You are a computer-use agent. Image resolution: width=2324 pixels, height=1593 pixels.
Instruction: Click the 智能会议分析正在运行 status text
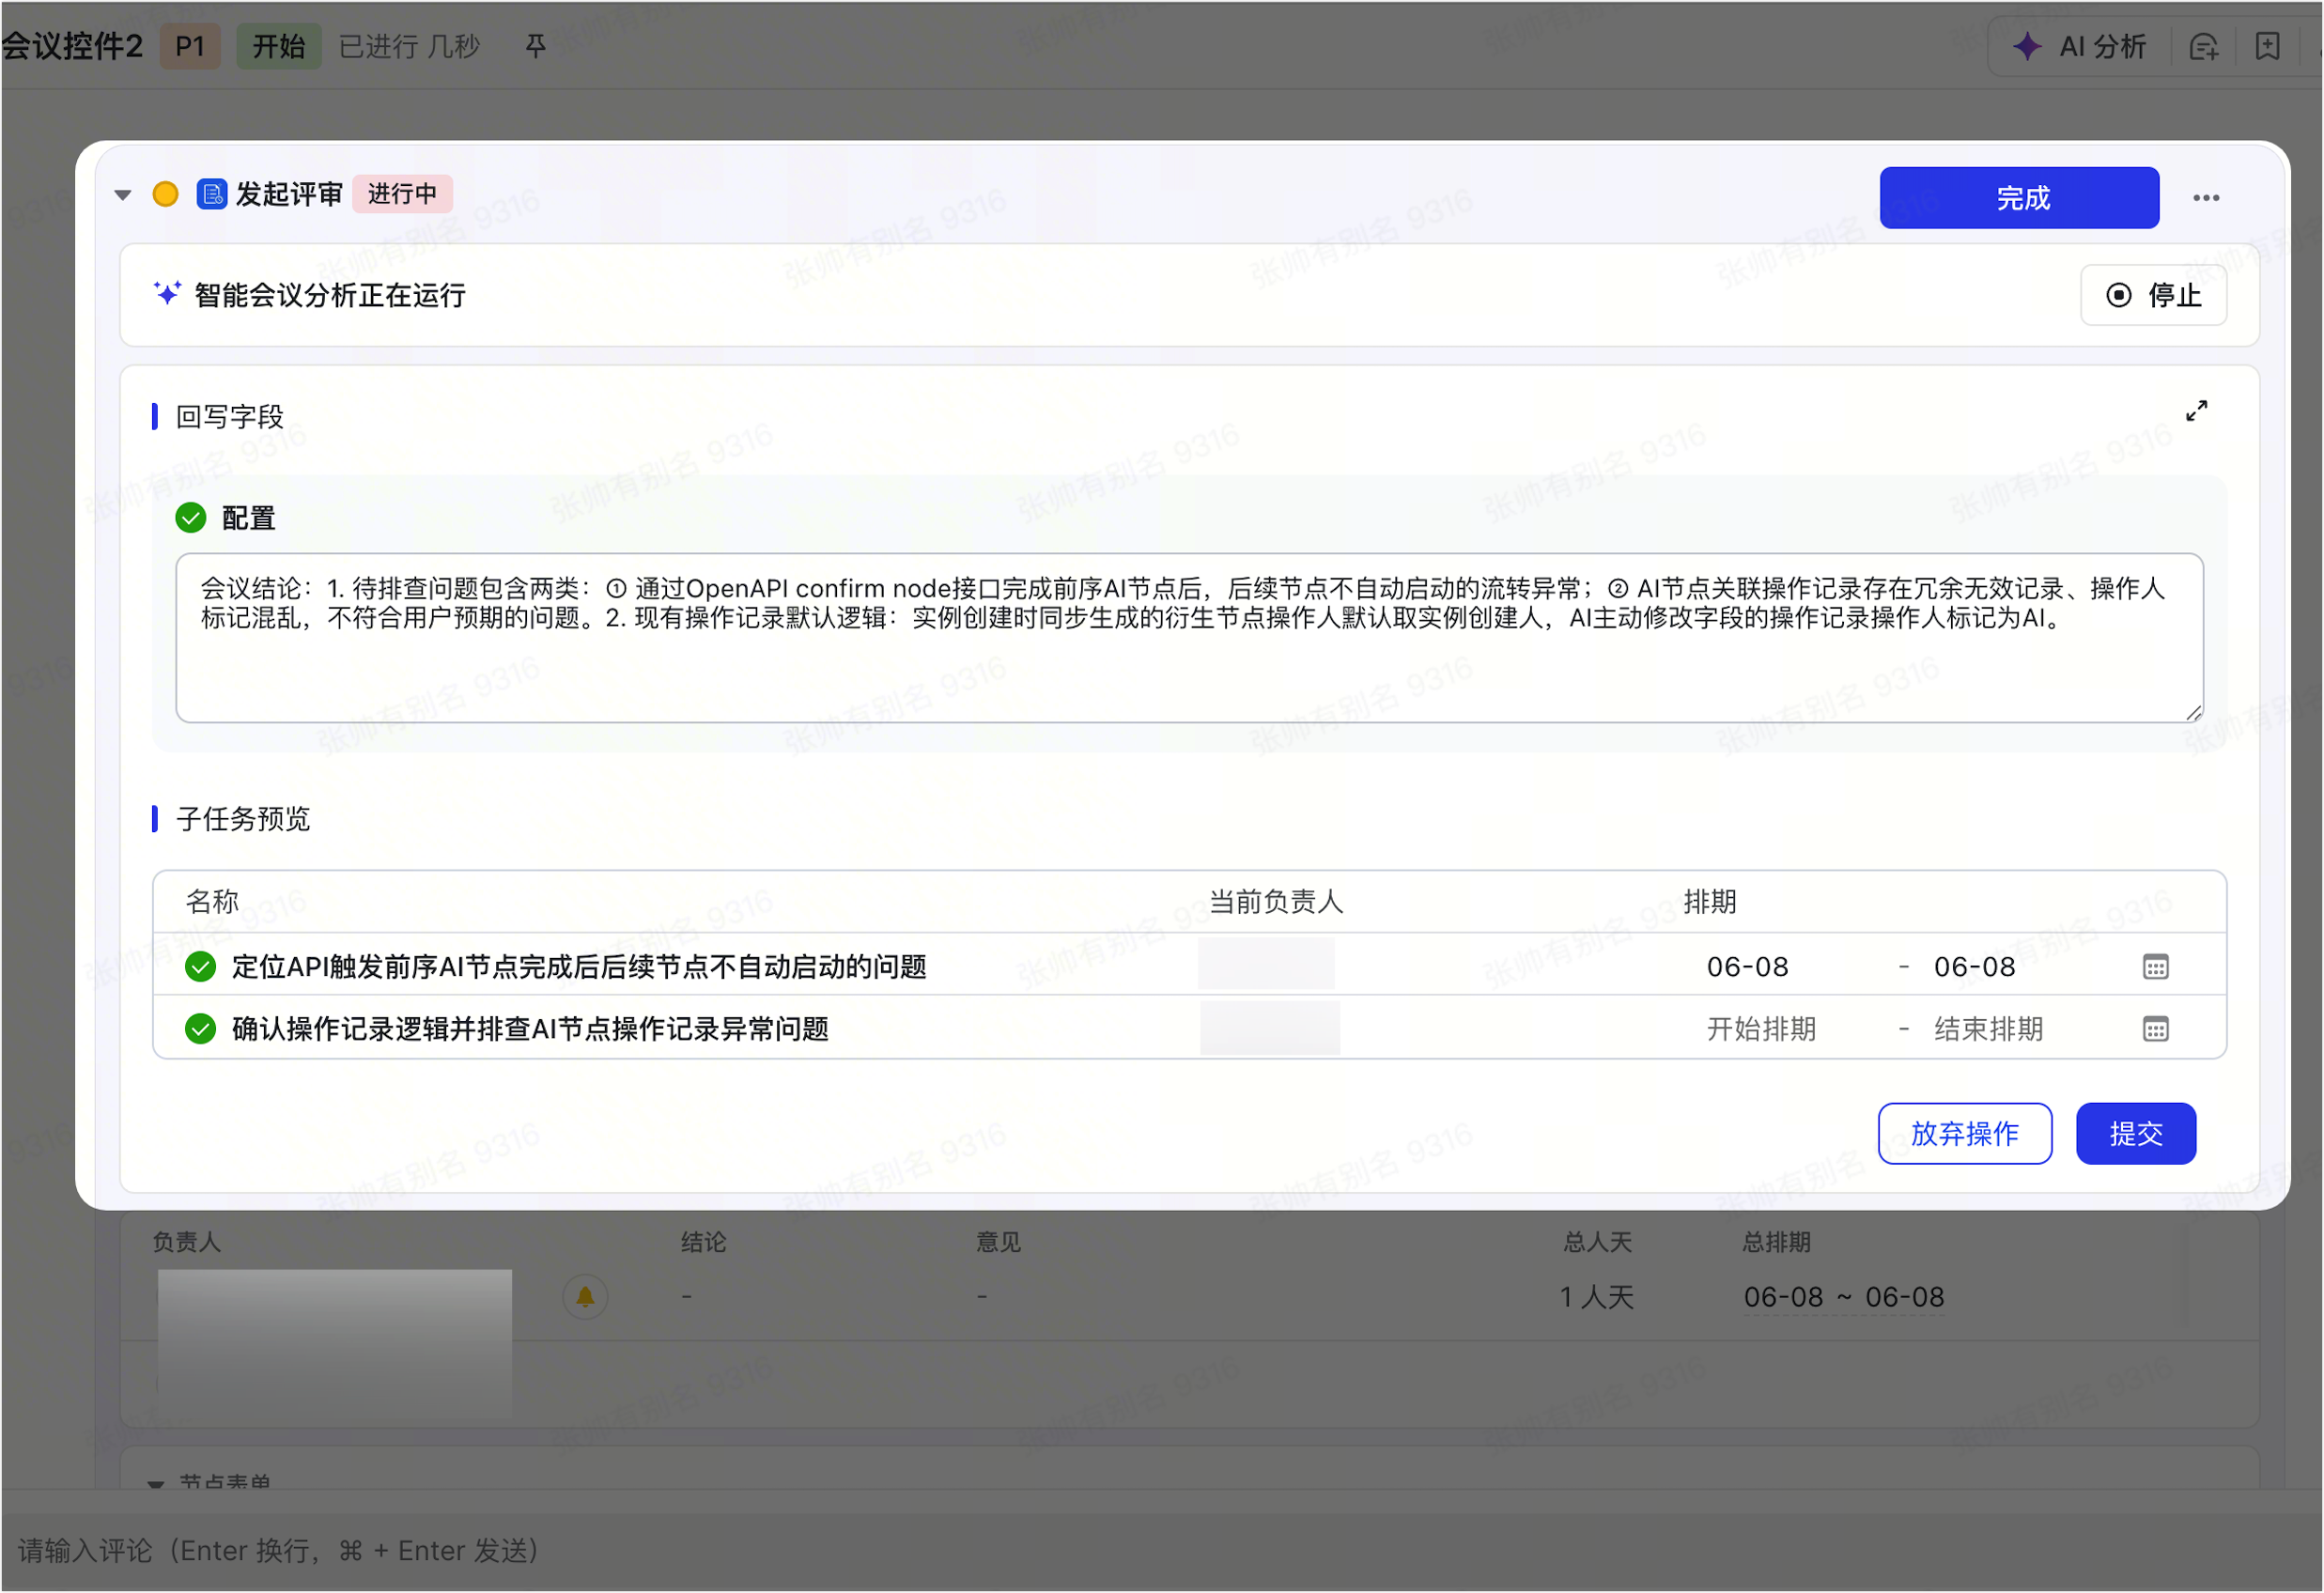pos(330,295)
